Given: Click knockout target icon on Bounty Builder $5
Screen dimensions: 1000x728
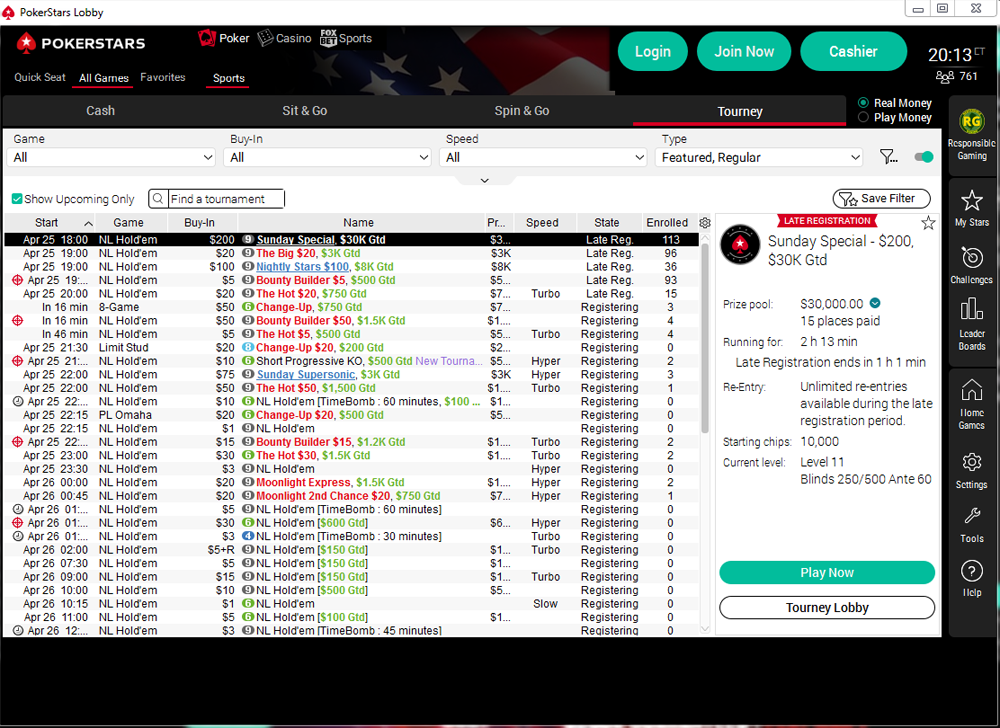Looking at the screenshot, I should pos(17,280).
